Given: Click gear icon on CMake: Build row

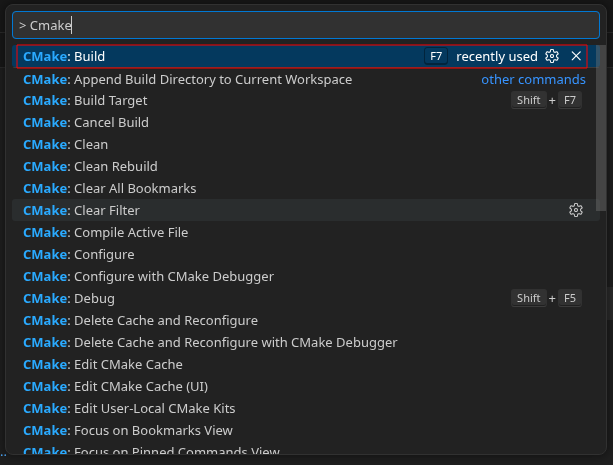Looking at the screenshot, I should click(552, 57).
